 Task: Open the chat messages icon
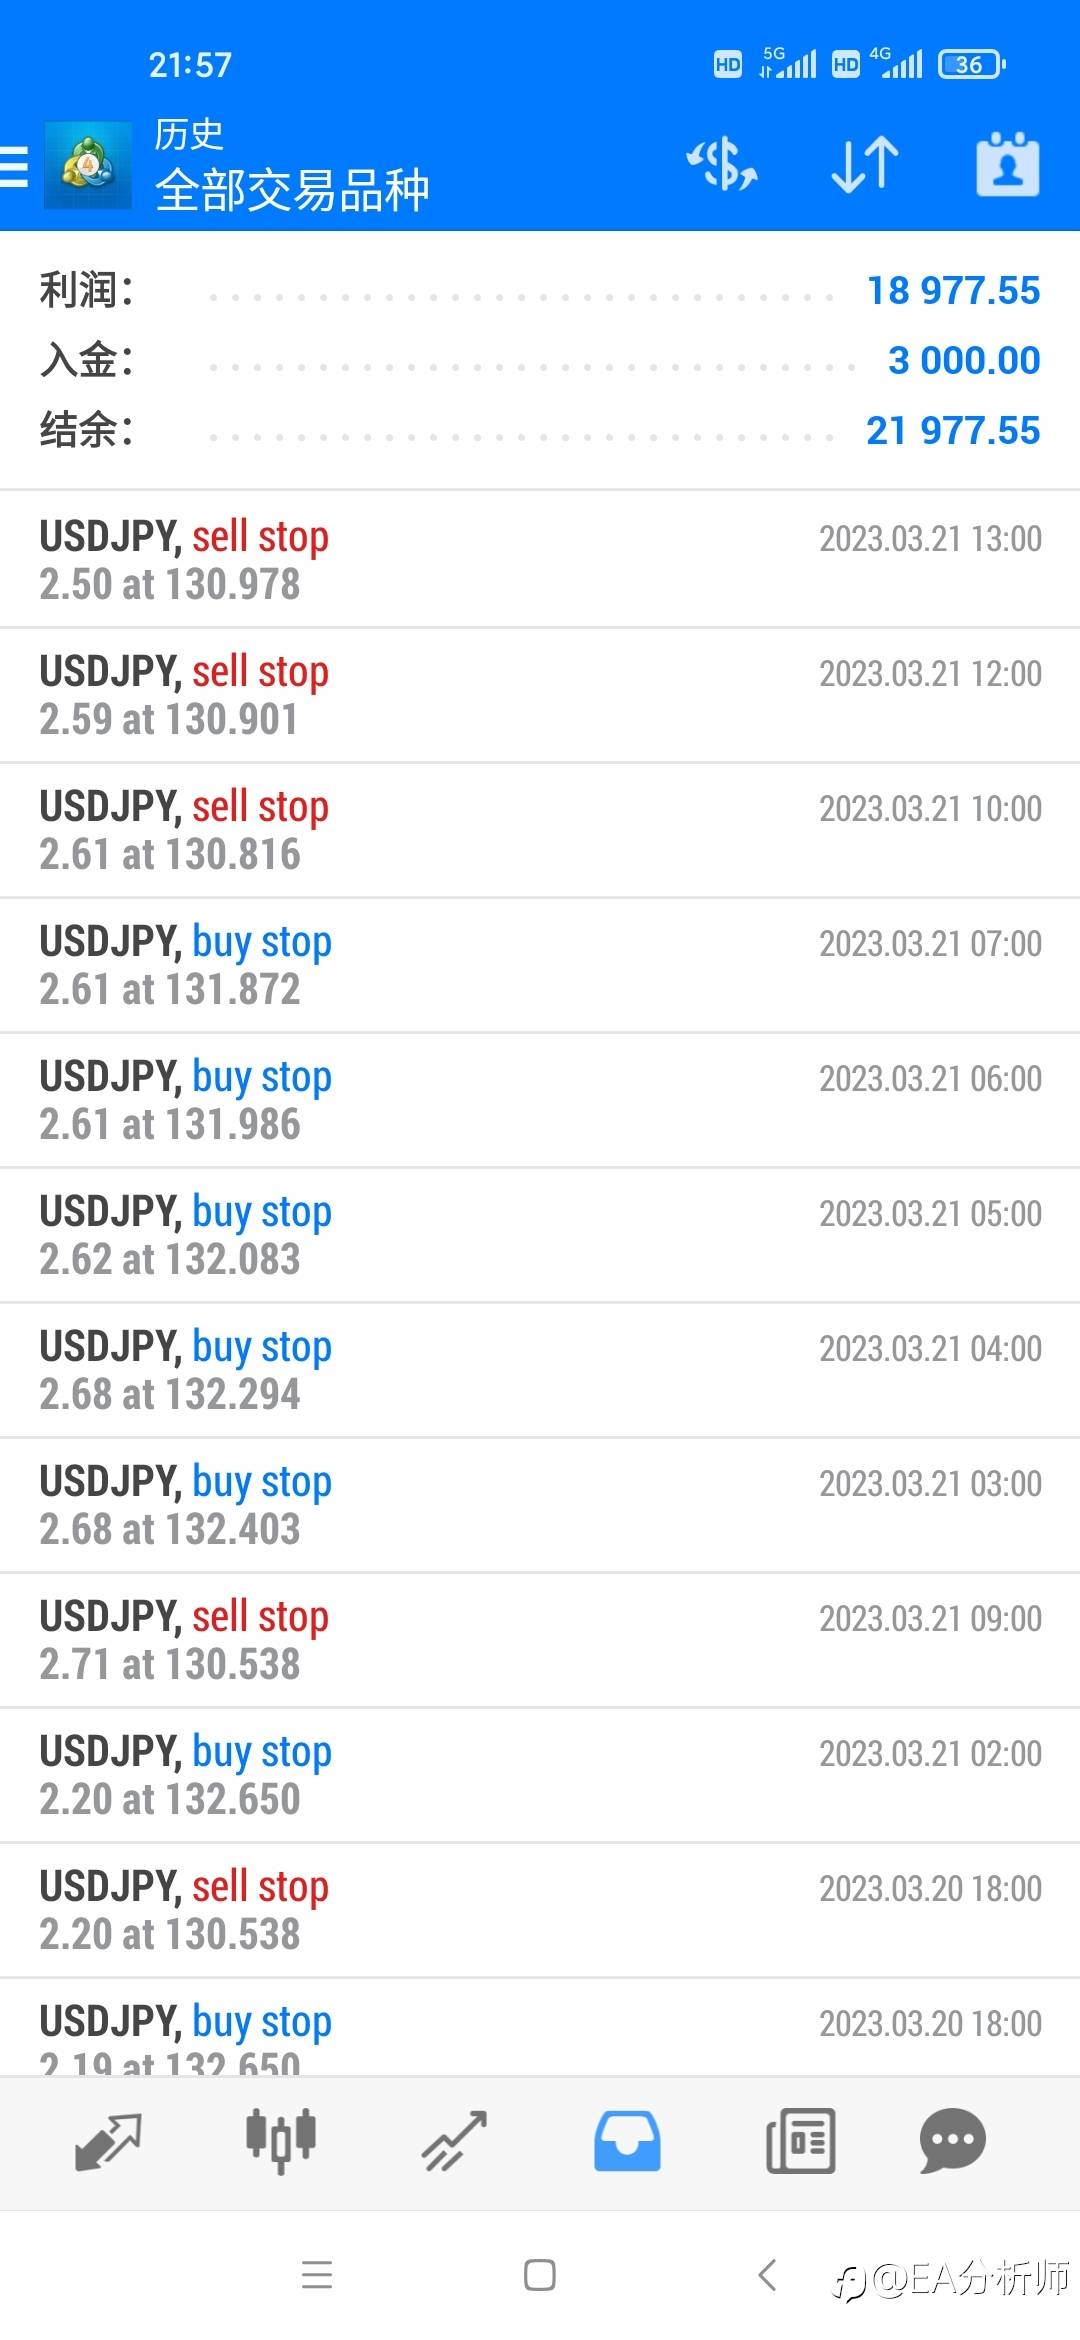[x=952, y=2141]
